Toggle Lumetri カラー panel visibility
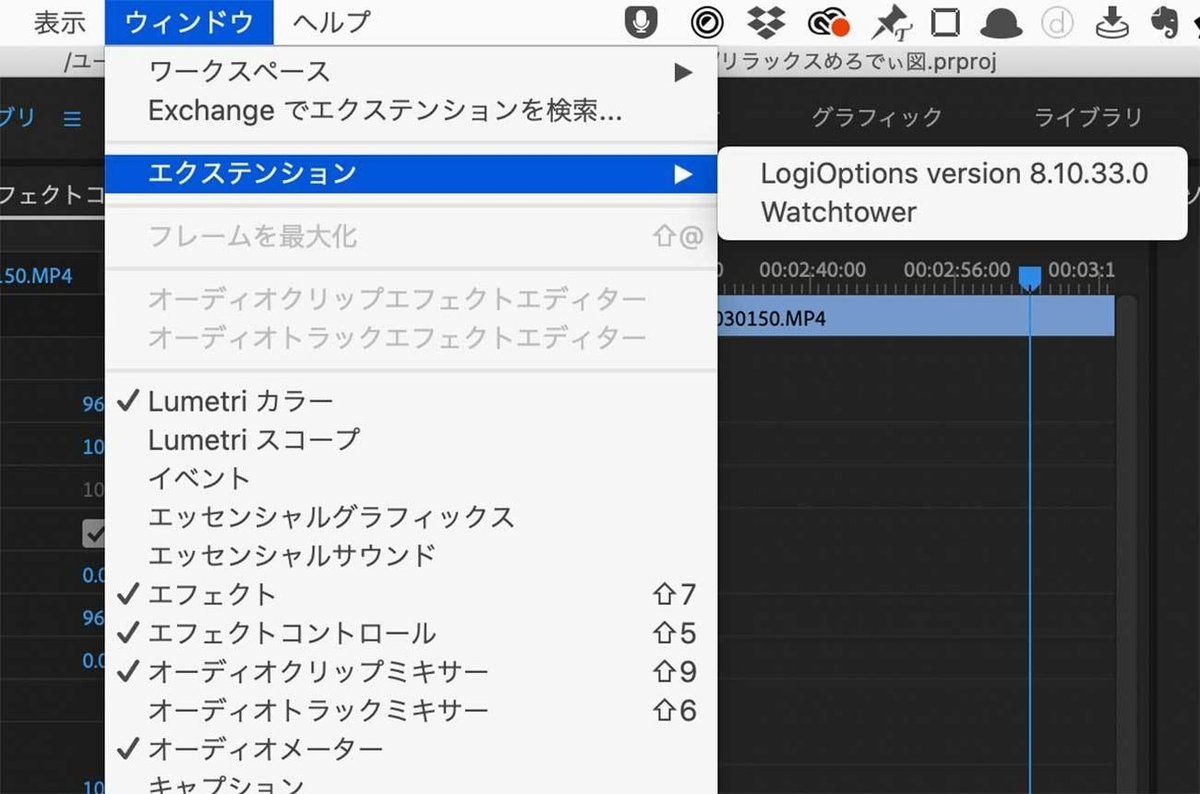This screenshot has width=1200, height=794. point(239,401)
